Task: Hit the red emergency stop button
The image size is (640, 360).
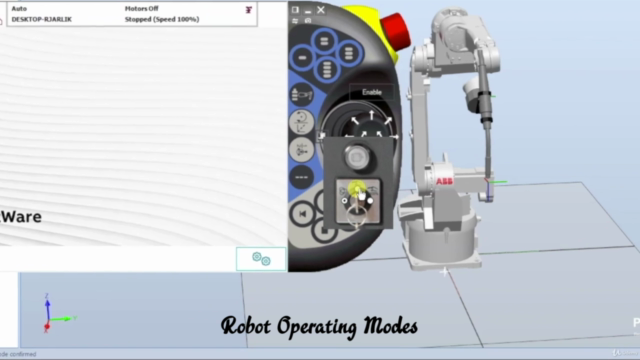Action: click(x=396, y=31)
